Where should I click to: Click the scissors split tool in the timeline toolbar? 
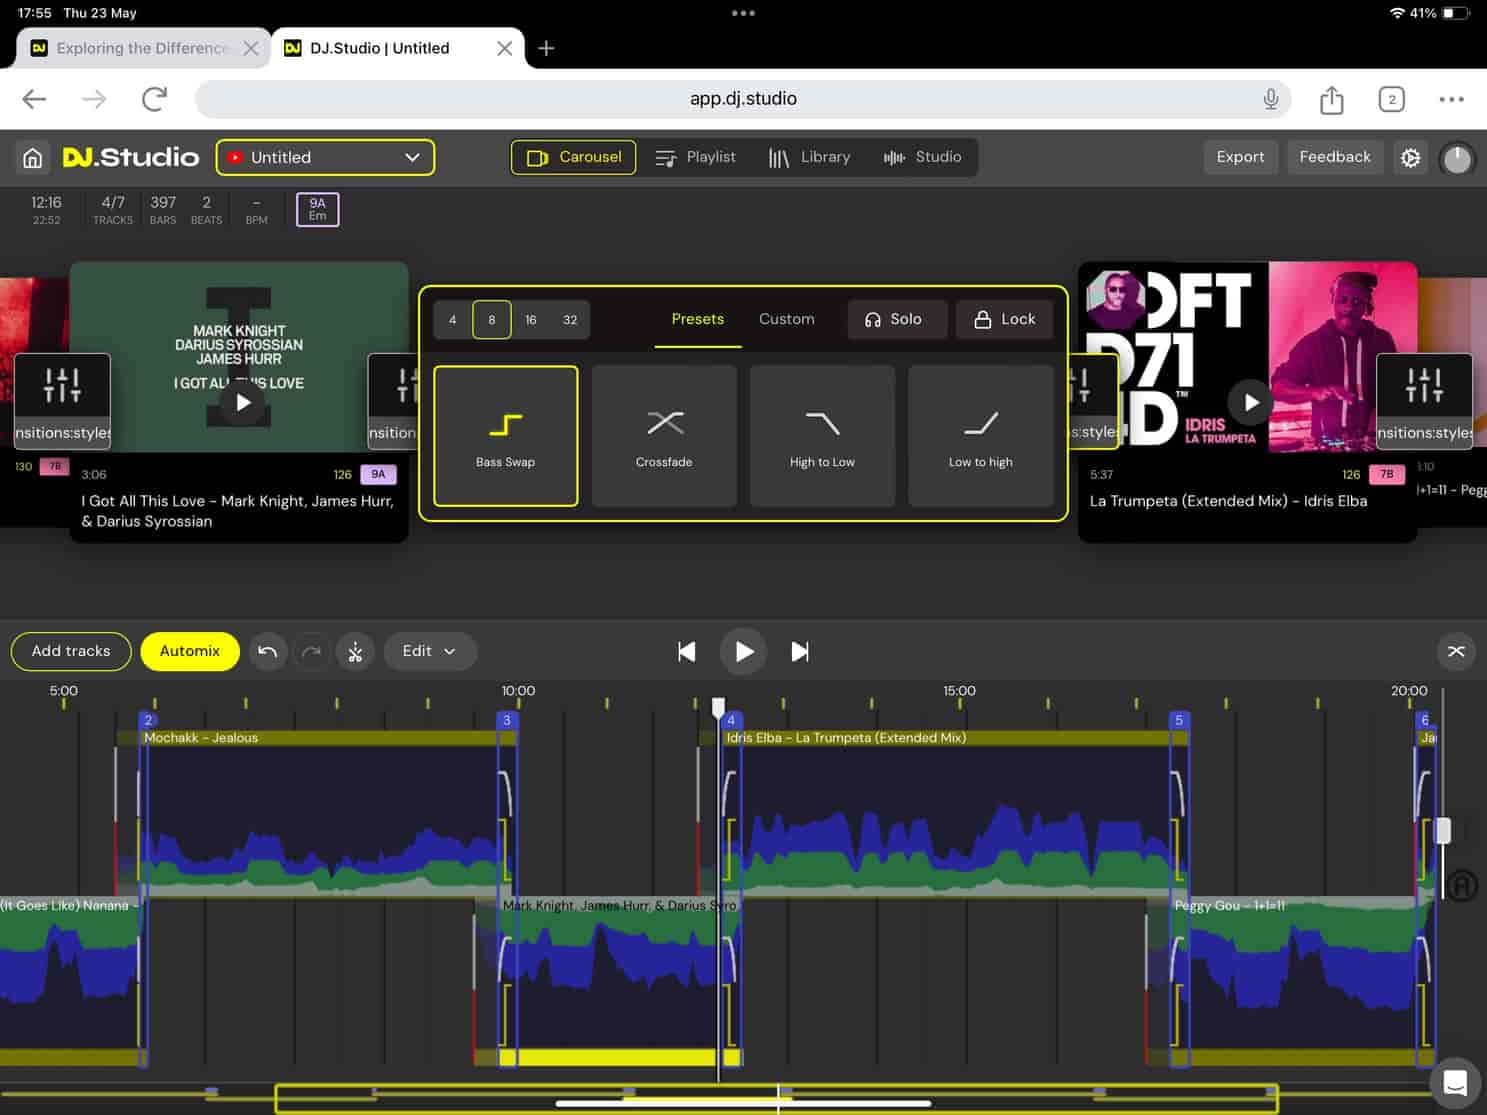coord(355,651)
